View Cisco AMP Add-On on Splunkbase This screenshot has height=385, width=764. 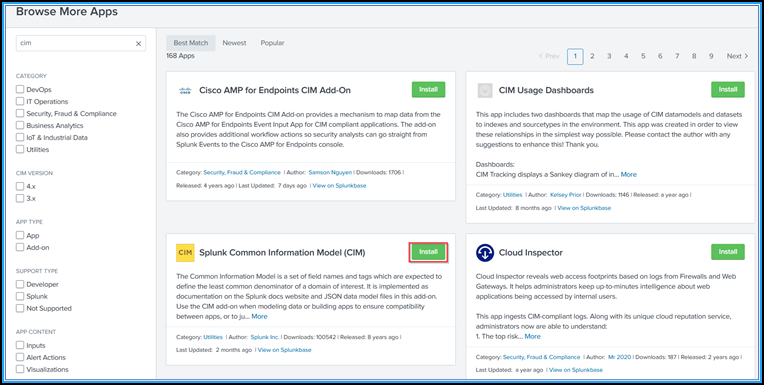[339, 186]
